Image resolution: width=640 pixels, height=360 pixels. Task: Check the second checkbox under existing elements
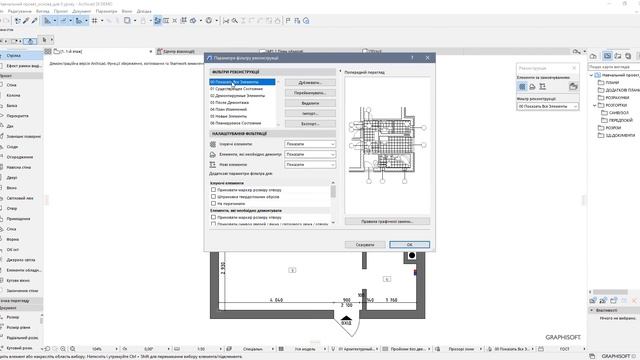[213, 196]
